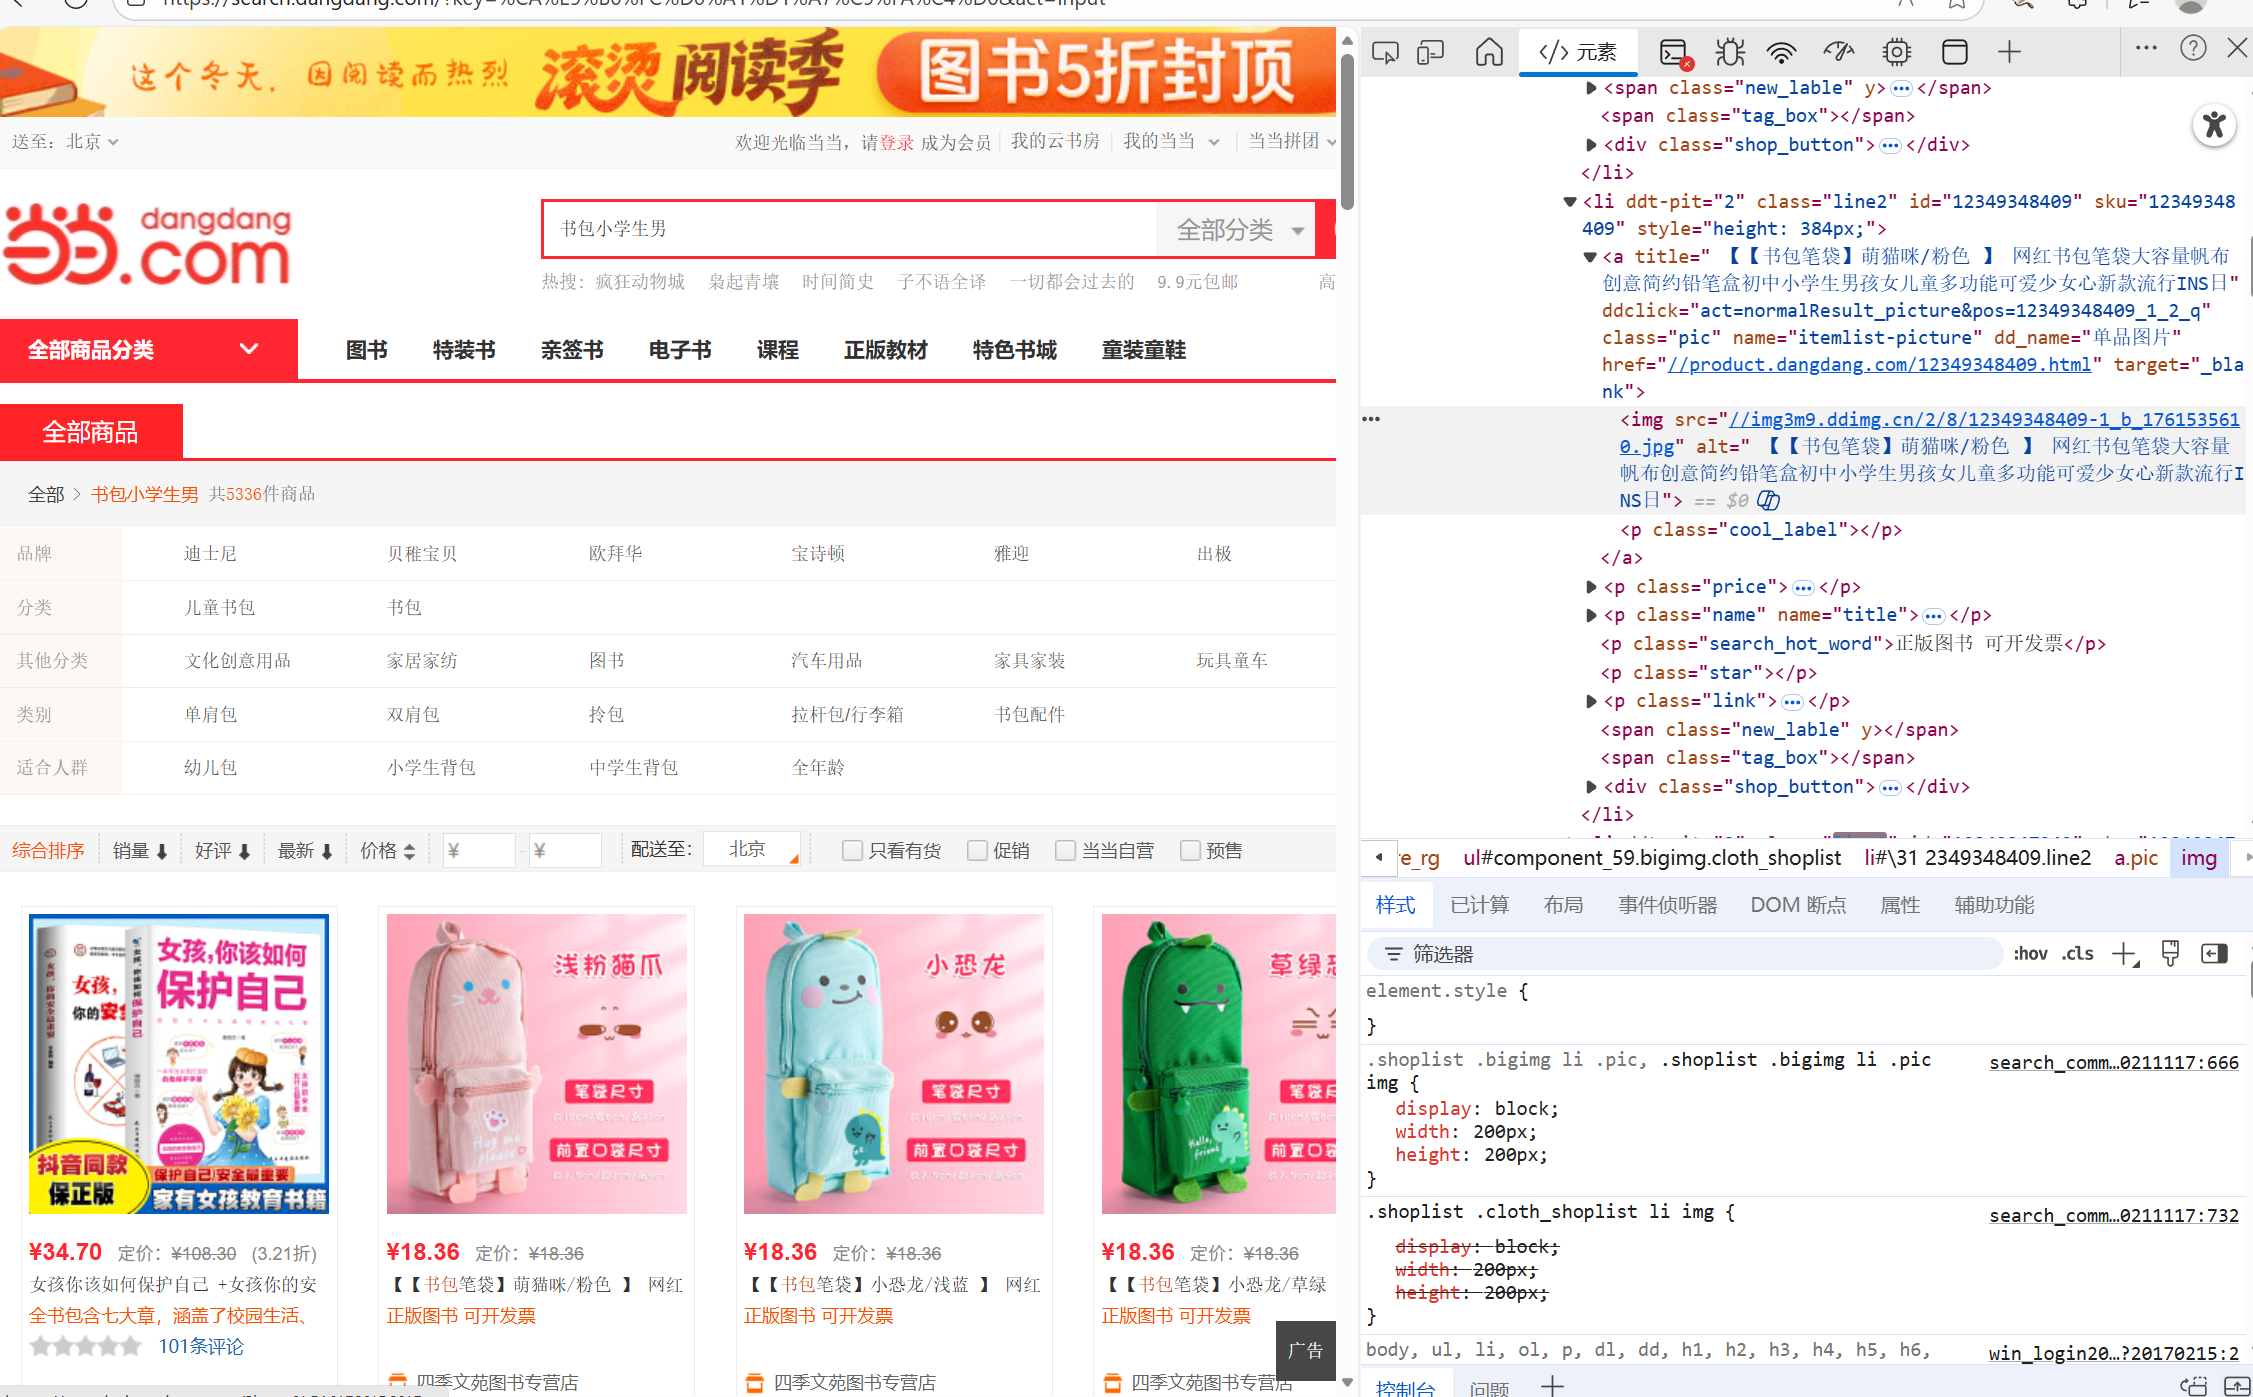
Task: Click the search input box
Action: [850, 228]
